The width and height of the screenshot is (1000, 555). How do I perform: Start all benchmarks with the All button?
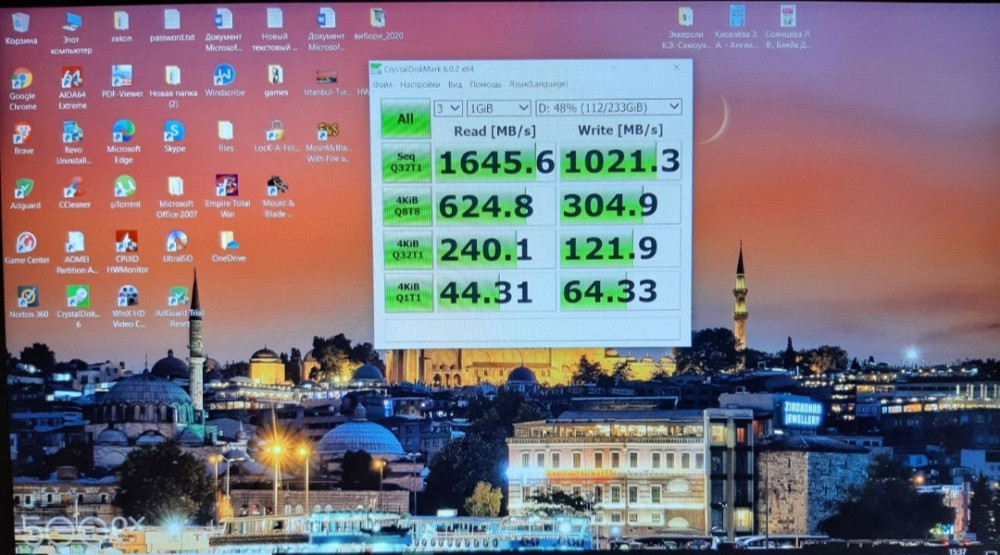406,119
